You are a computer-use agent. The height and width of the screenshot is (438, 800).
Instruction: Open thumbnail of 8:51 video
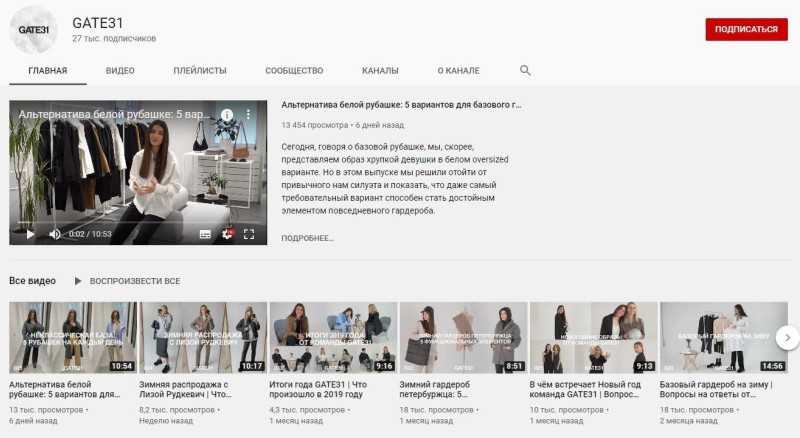[463, 337]
